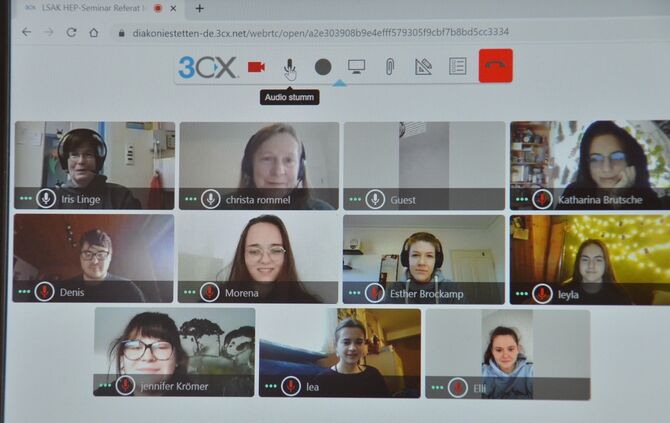
Task: Click the 3CX logo in toolbar
Action: 207,67
